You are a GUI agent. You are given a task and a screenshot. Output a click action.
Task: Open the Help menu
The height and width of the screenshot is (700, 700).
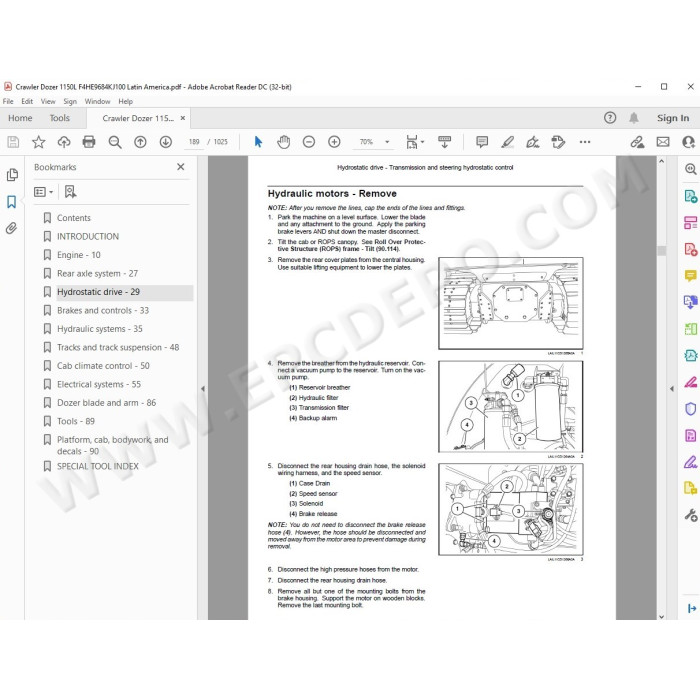[125, 101]
